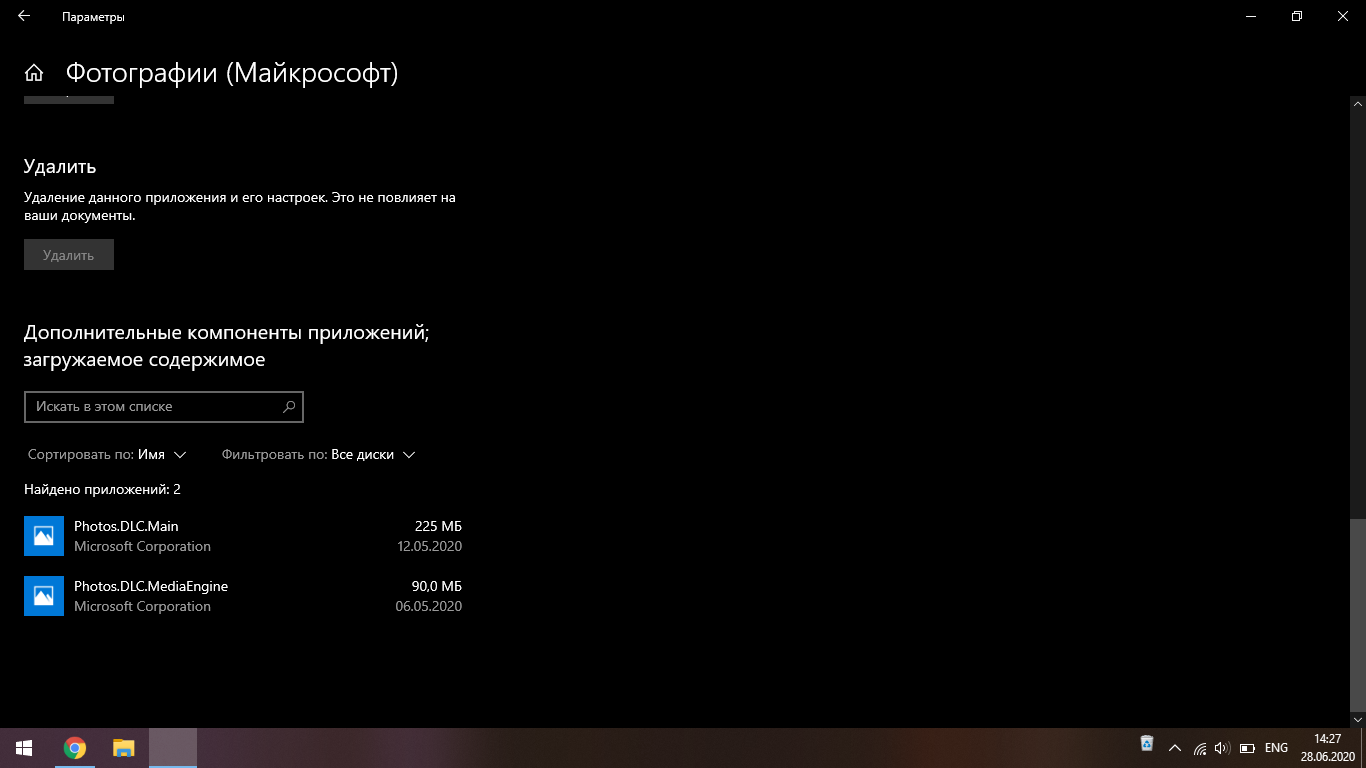Screen dimensions: 1366x768
Task: Open the Windows Start menu
Action: click(x=24, y=748)
